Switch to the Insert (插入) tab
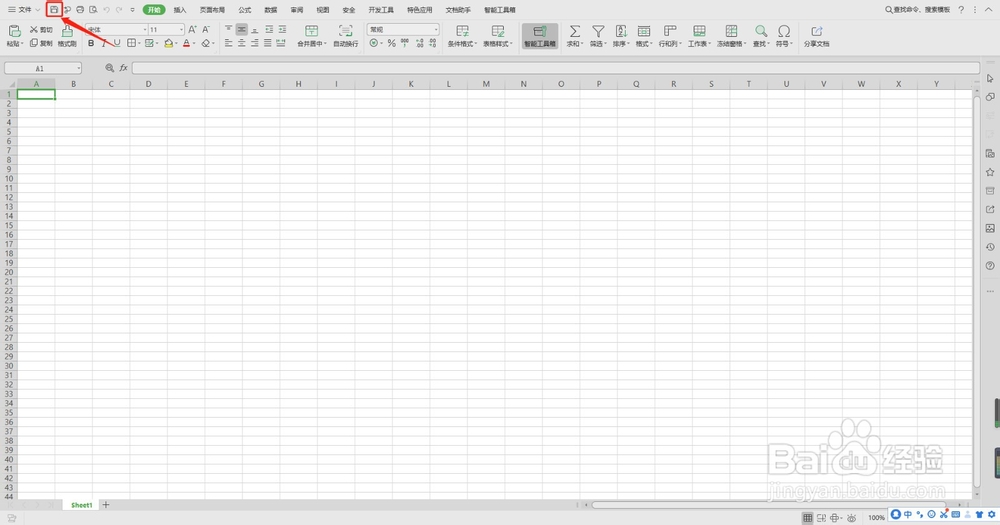This screenshot has height=525, width=1000. 180,10
